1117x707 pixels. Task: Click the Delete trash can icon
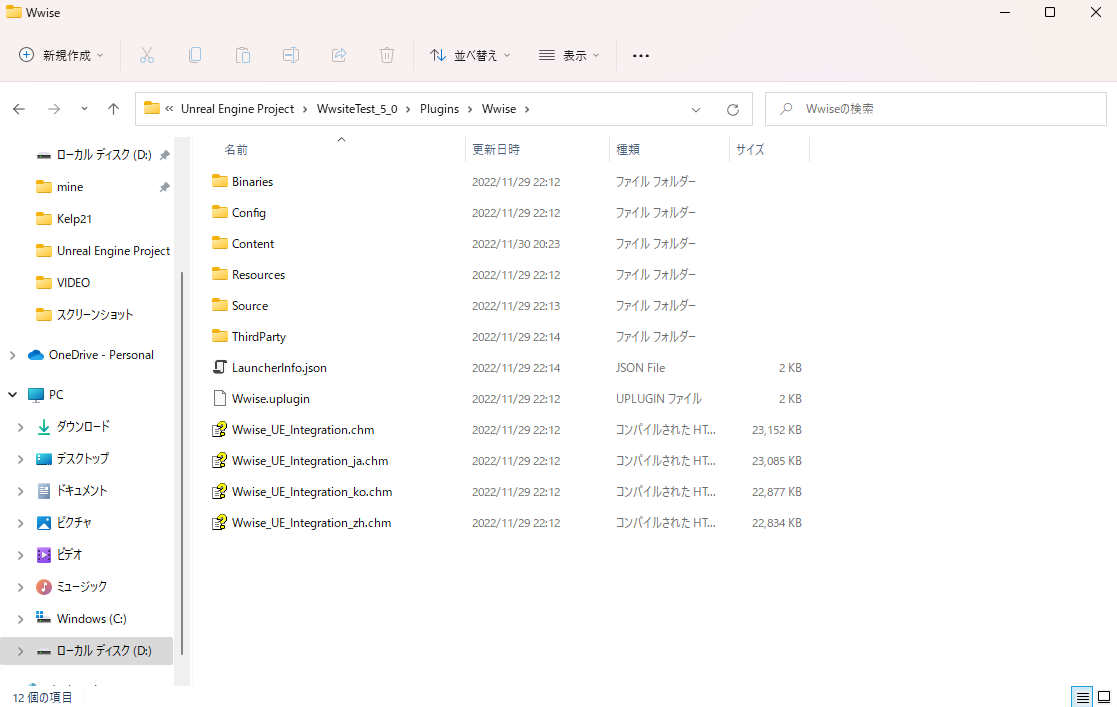tap(387, 55)
